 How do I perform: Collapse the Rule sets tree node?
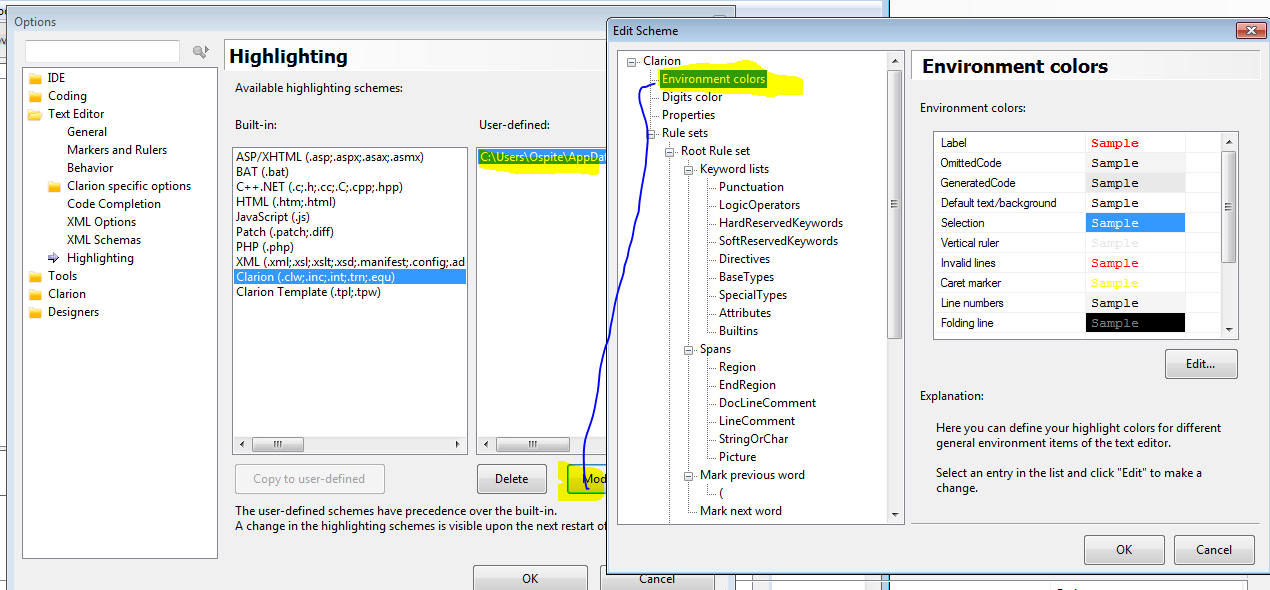[651, 134]
